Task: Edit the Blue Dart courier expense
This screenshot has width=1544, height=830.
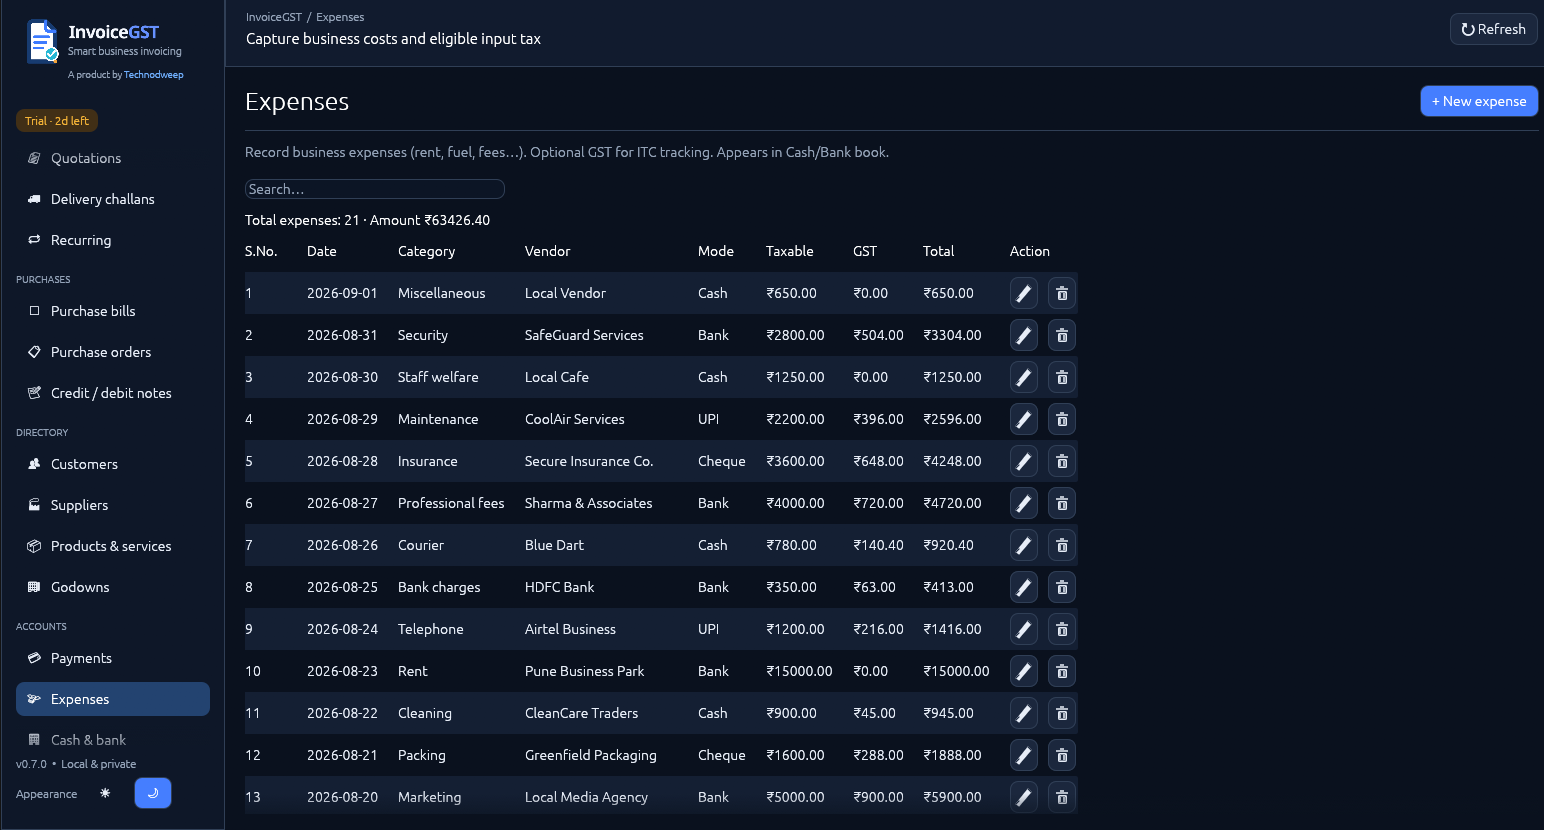Action: (1023, 545)
